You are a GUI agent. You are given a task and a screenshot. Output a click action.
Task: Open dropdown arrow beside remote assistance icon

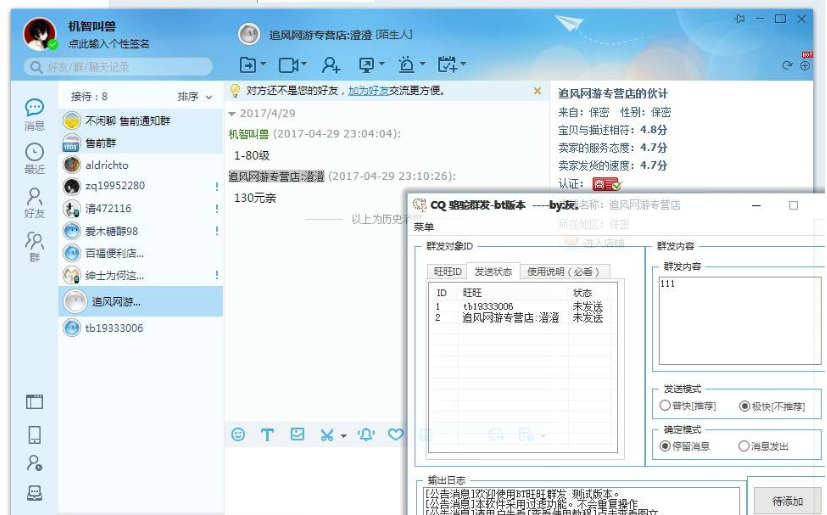coord(381,64)
